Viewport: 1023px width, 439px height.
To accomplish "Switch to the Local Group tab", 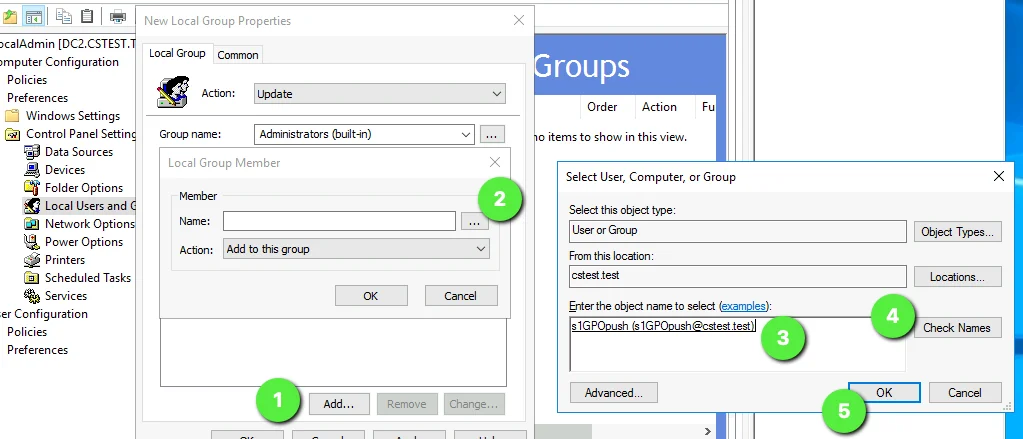I will point(177,53).
